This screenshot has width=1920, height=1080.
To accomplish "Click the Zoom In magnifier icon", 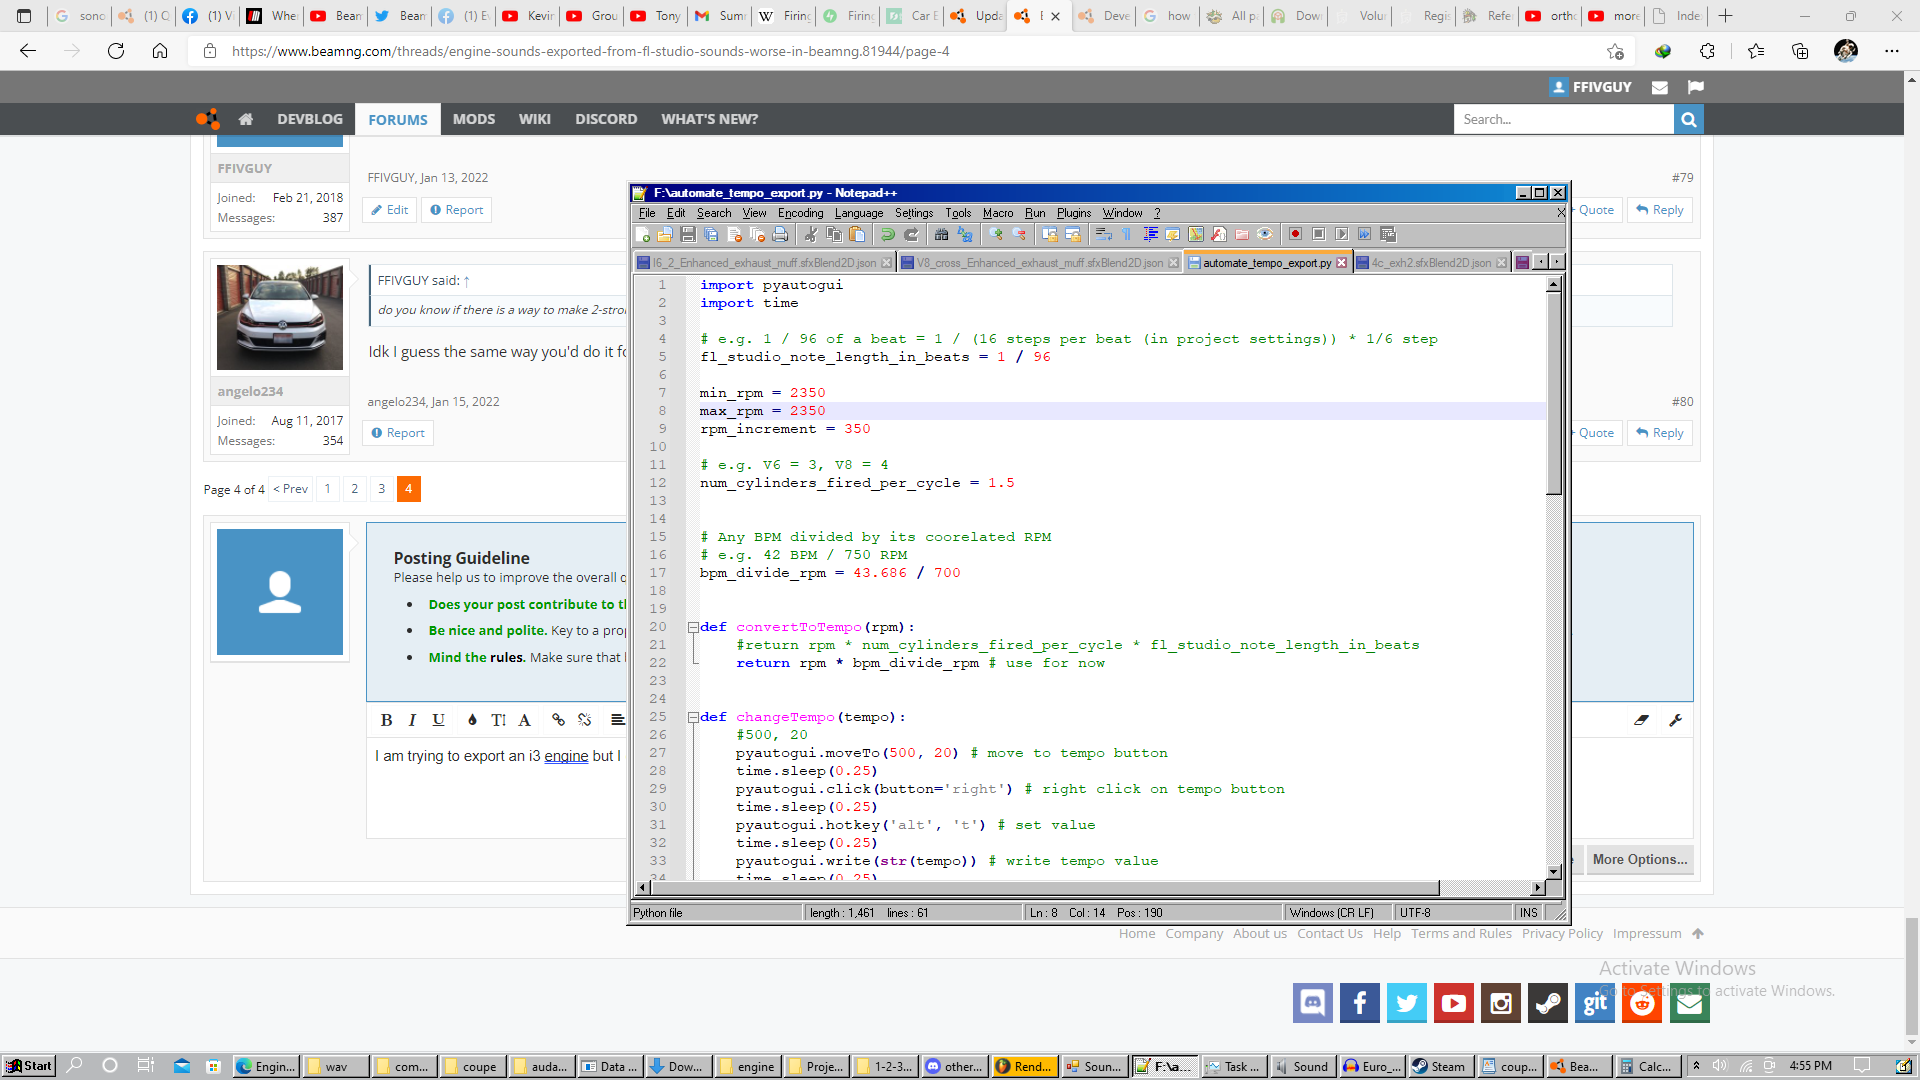I will (996, 234).
